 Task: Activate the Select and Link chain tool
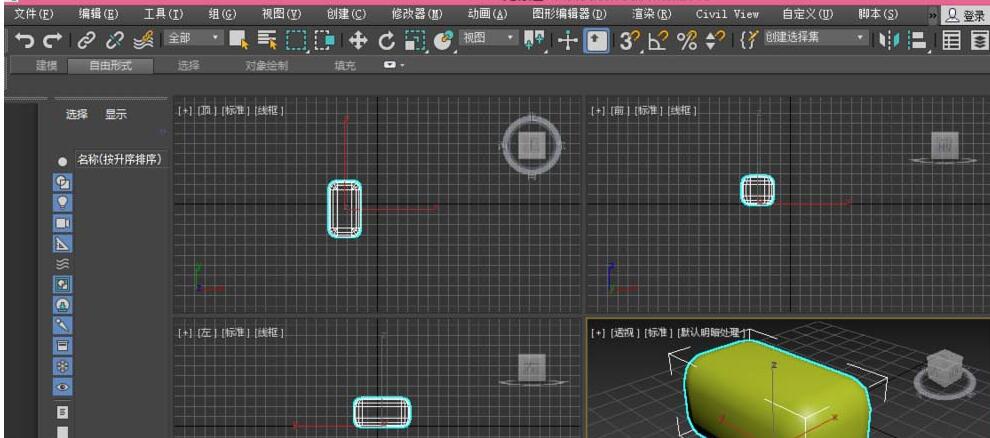(x=86, y=41)
